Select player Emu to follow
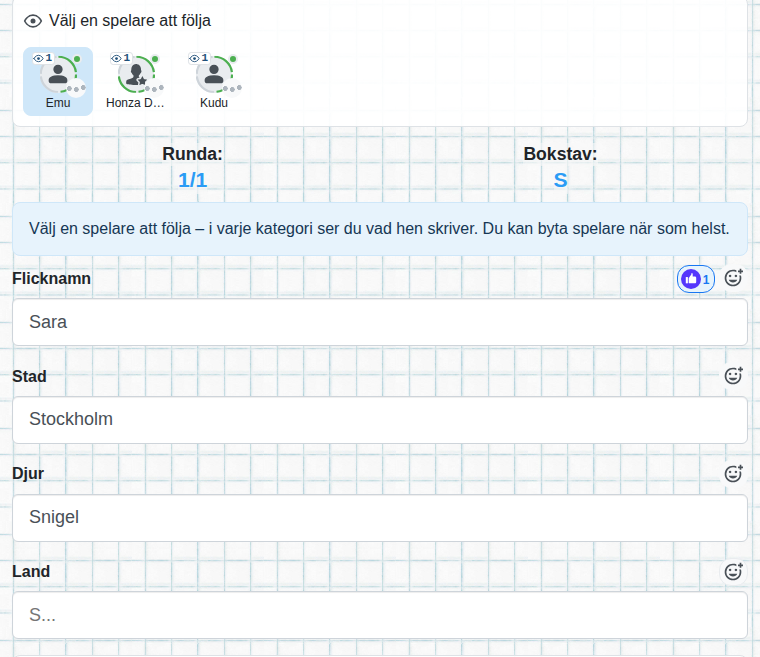 pyautogui.click(x=58, y=81)
